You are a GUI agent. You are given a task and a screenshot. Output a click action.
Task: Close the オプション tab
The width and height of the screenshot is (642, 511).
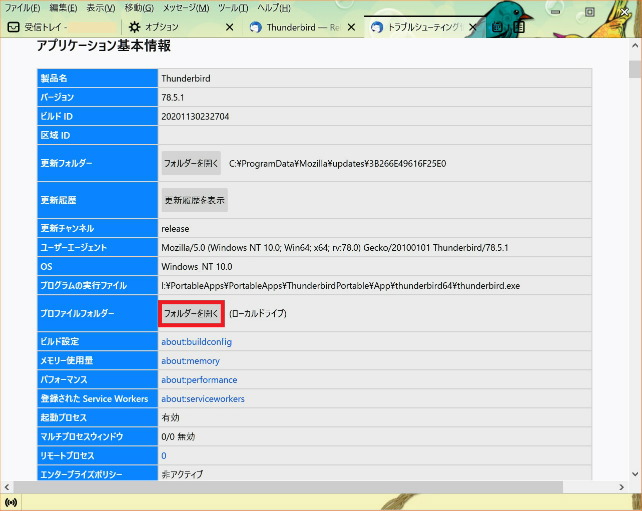(x=230, y=27)
